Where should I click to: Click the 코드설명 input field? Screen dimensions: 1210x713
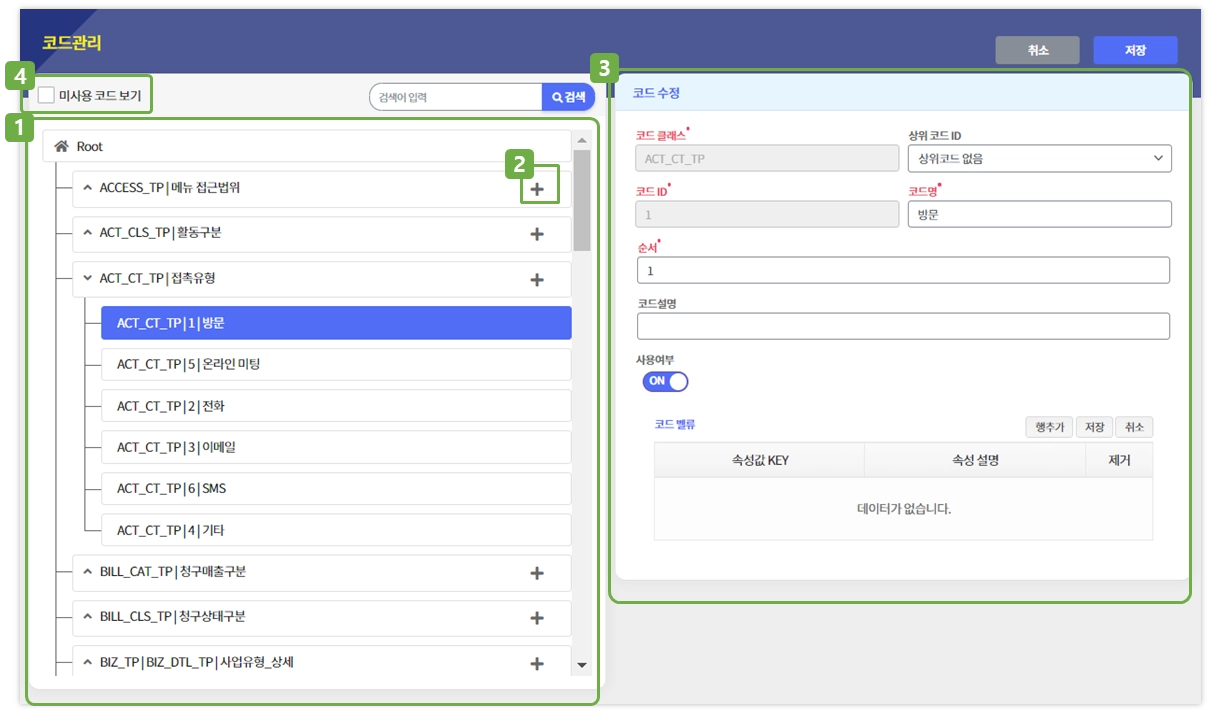coord(903,326)
